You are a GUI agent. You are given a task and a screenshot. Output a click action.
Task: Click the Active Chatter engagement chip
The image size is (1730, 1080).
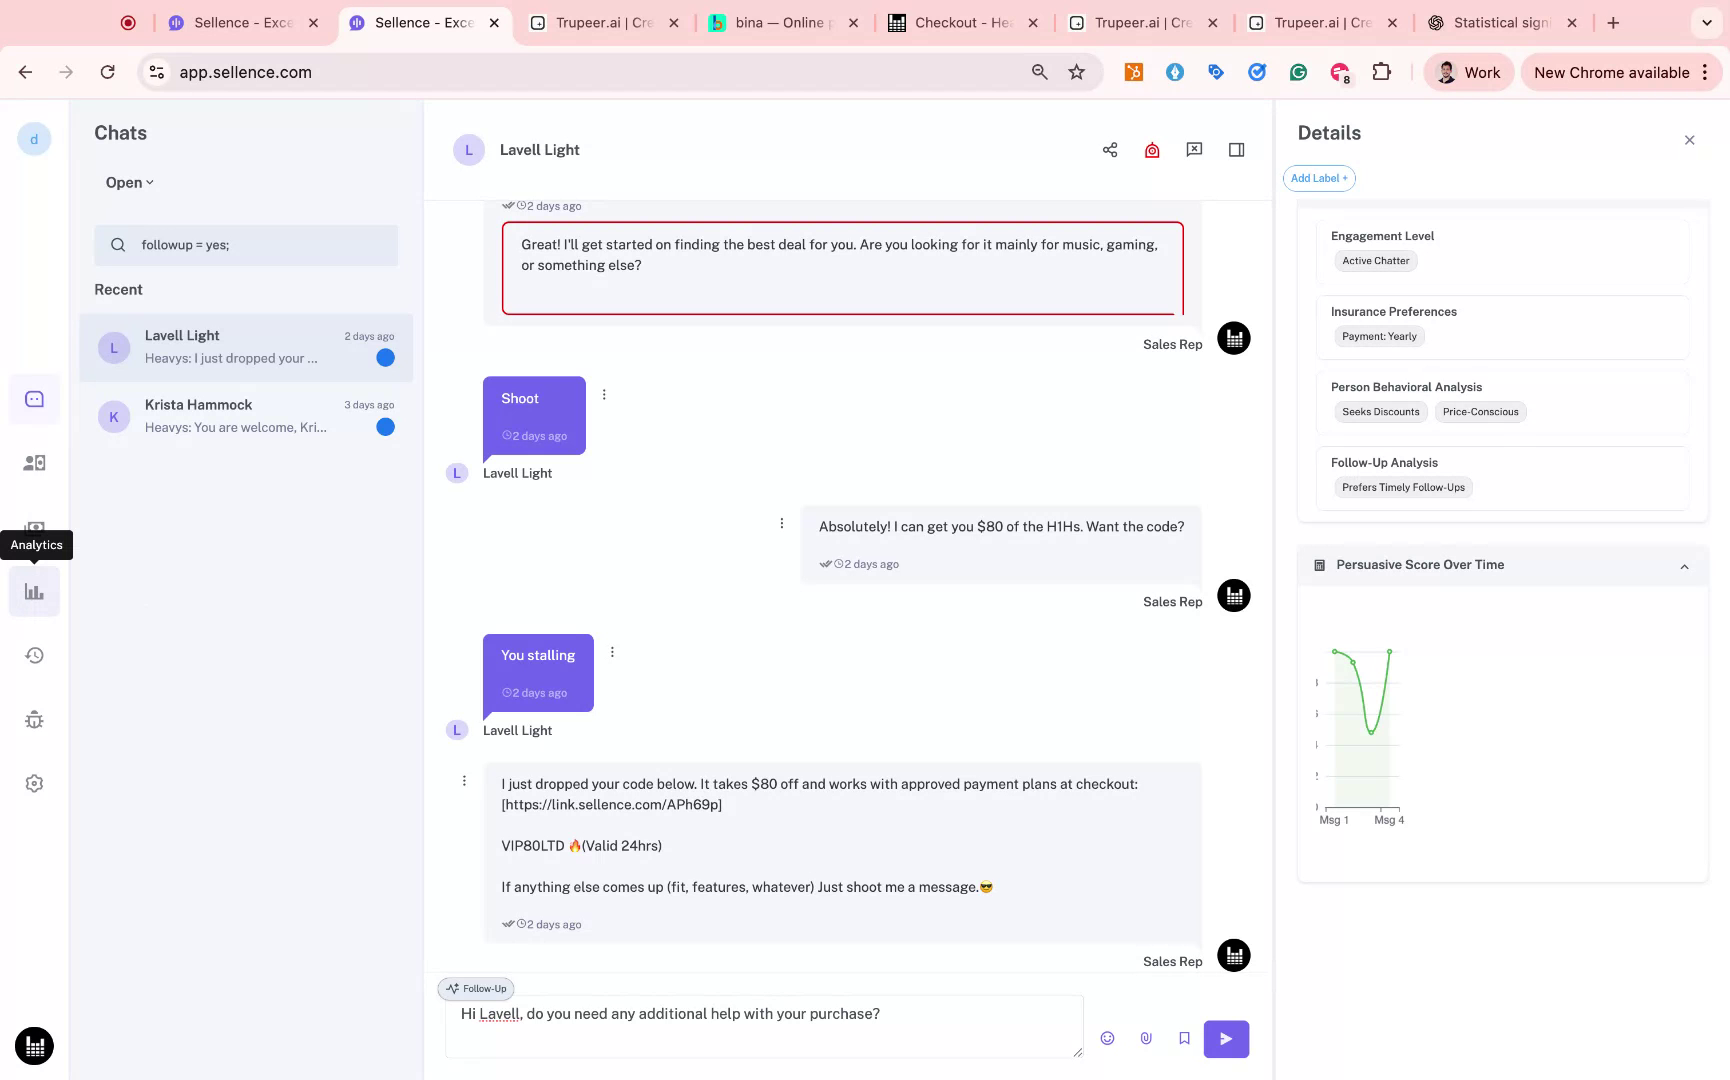pos(1374,261)
